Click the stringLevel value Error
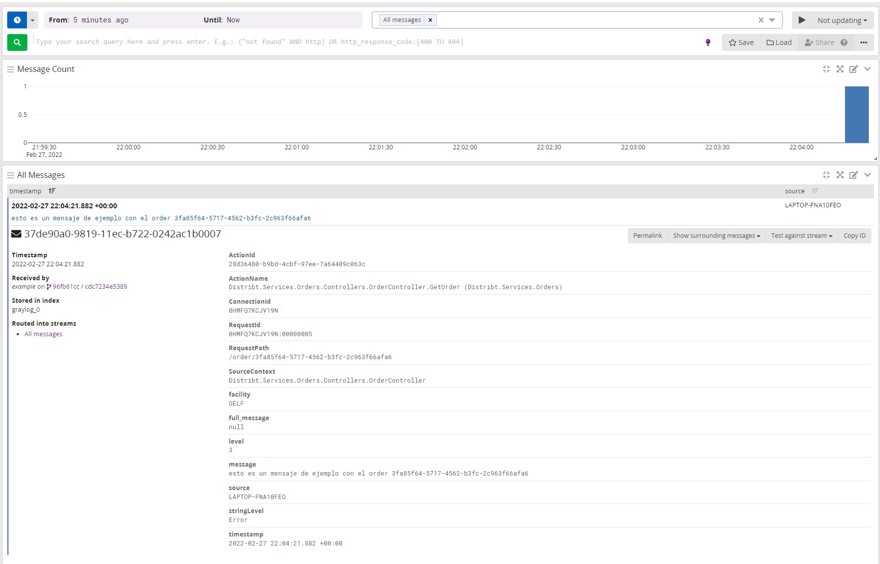This screenshot has height=564, width=880. click(238, 520)
